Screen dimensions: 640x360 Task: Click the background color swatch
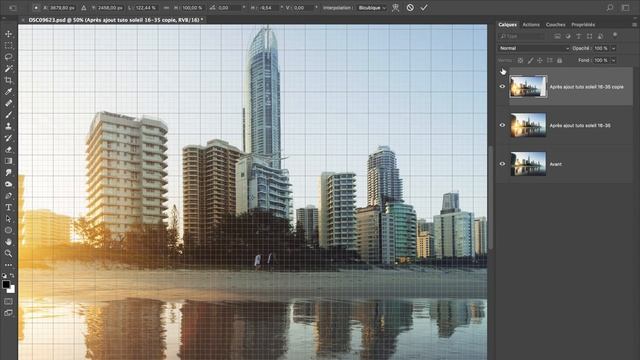pyautogui.click(x=12, y=289)
